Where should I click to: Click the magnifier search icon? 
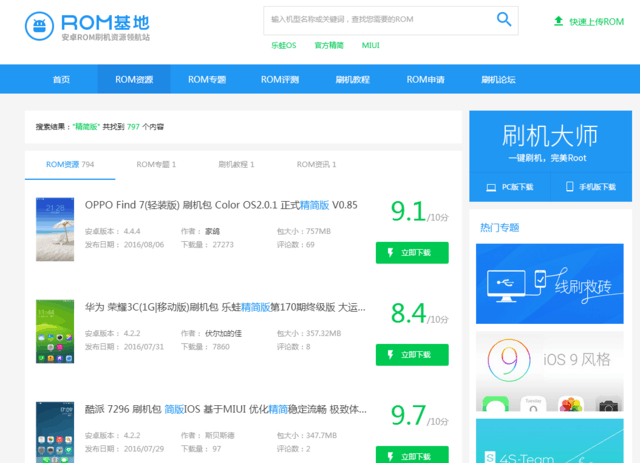pyautogui.click(x=504, y=19)
